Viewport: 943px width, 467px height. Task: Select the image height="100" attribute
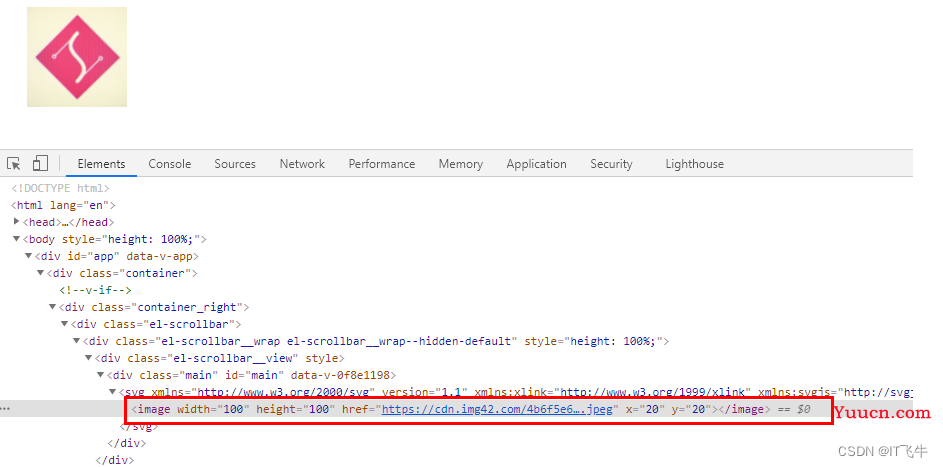click(296, 409)
